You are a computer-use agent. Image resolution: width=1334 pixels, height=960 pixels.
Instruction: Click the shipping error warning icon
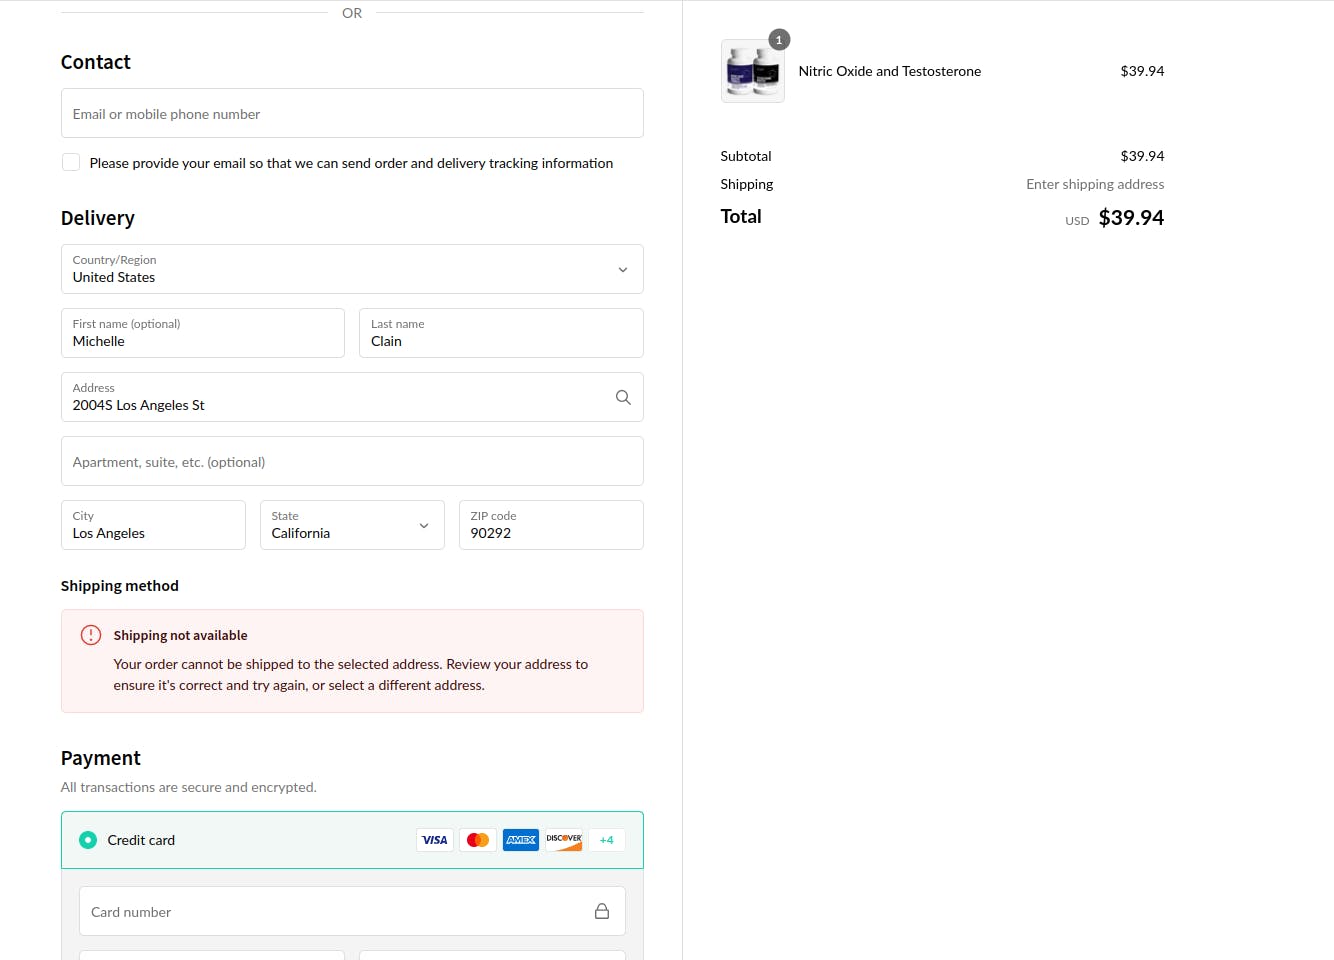point(91,635)
